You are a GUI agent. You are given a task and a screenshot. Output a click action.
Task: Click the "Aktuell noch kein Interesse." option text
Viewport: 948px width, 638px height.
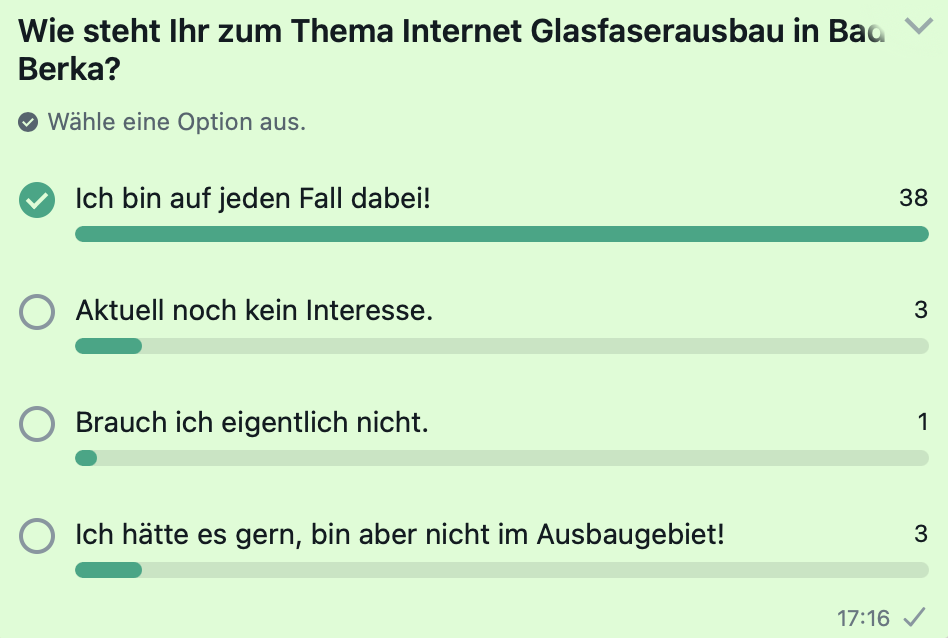pos(254,311)
